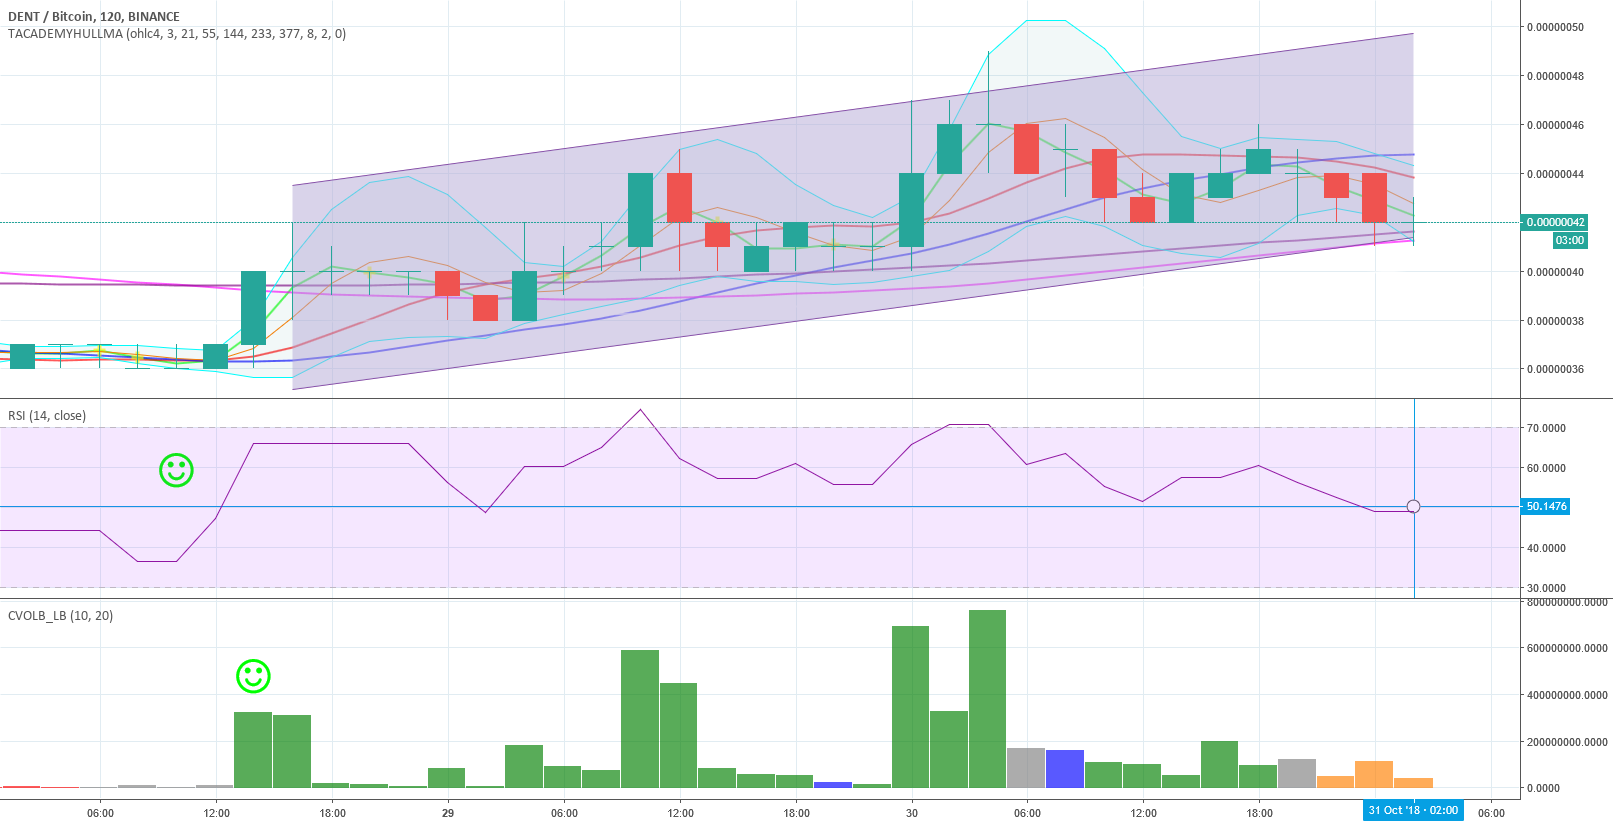The height and width of the screenshot is (824, 1613).
Task: Select the TACADEMYHULLMA indicator label
Action: click(x=177, y=34)
